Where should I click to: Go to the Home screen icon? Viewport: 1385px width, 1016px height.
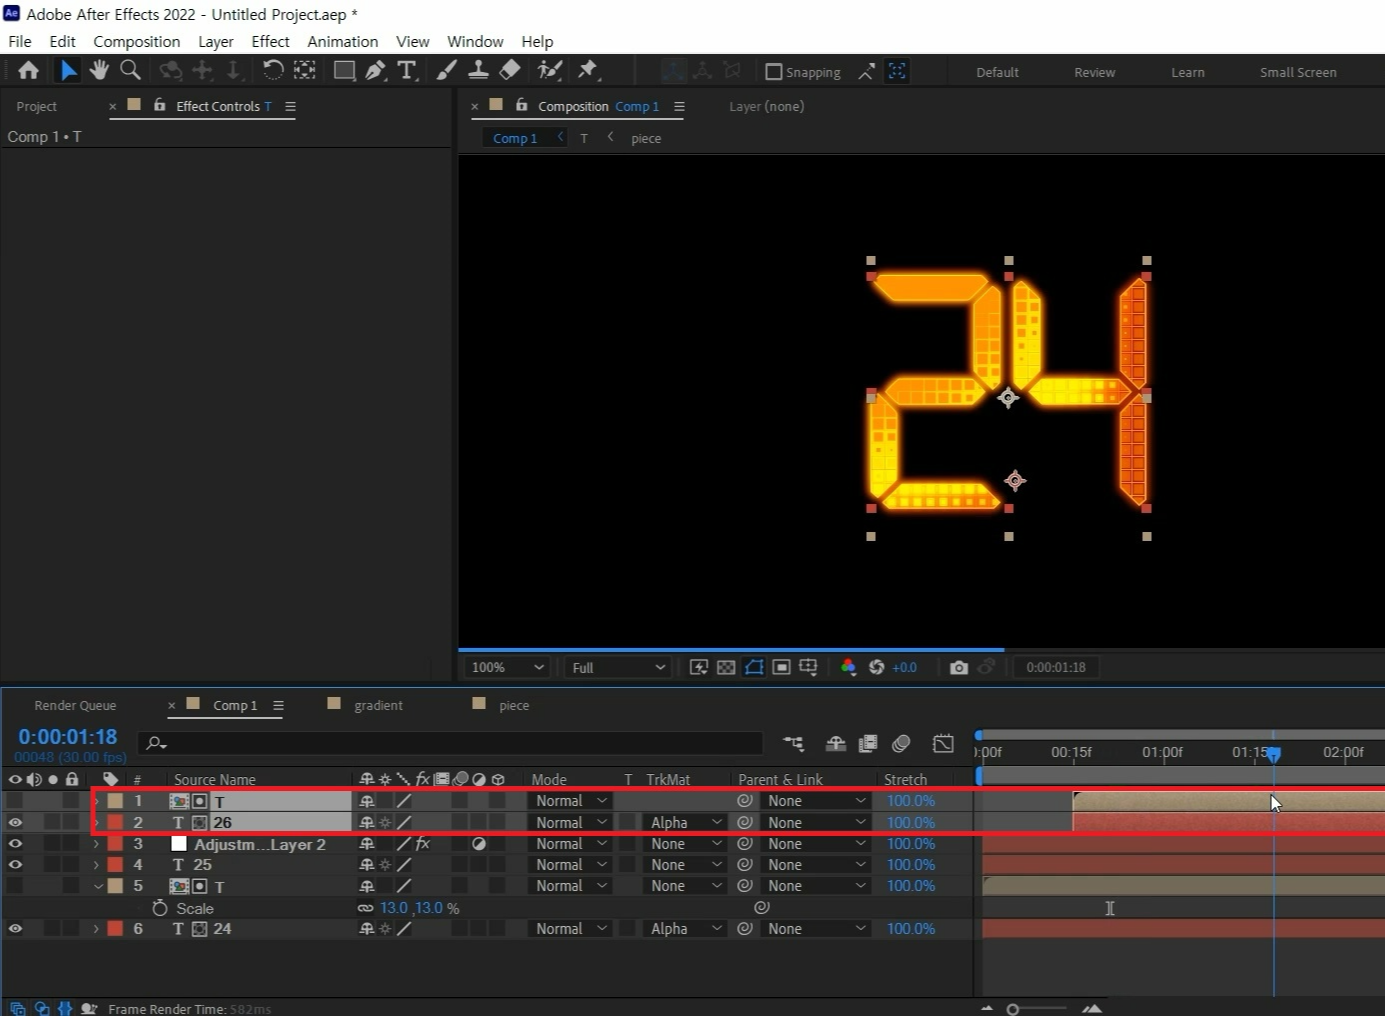pyautogui.click(x=28, y=70)
